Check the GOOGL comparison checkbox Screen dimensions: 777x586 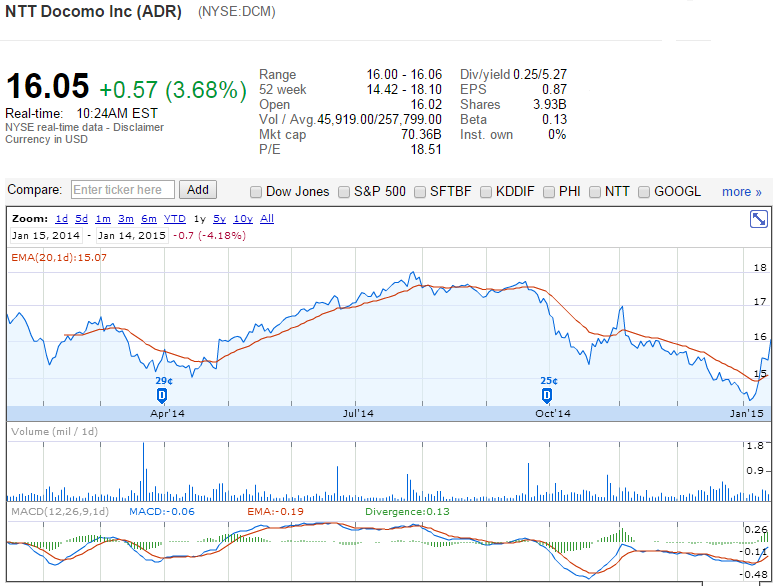tap(644, 192)
